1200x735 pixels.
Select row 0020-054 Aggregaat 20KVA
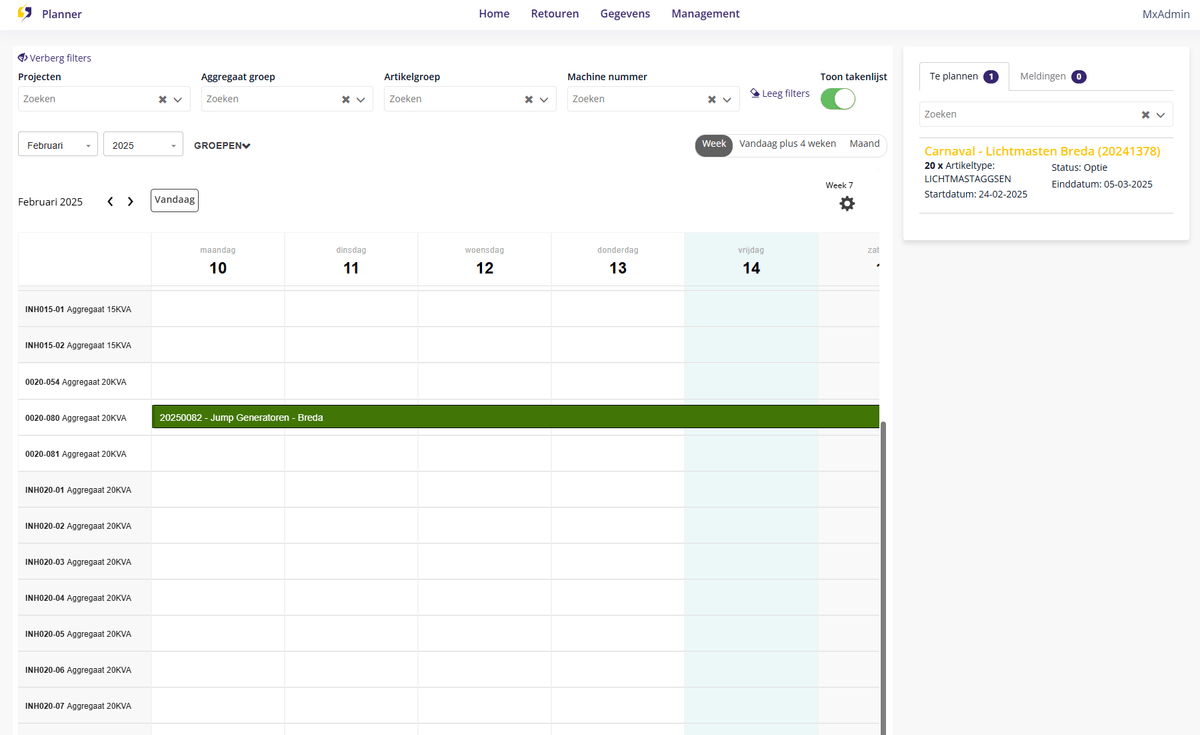(x=84, y=381)
